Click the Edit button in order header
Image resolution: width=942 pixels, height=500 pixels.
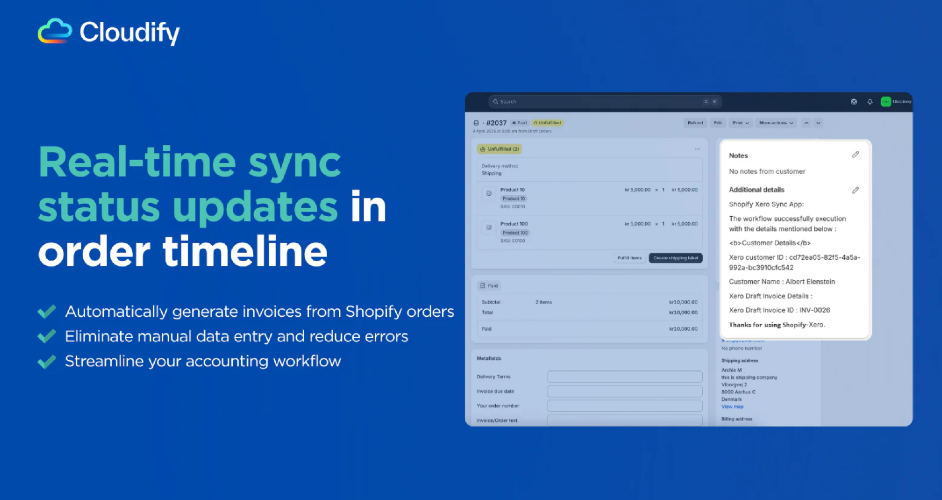pyautogui.click(x=717, y=123)
